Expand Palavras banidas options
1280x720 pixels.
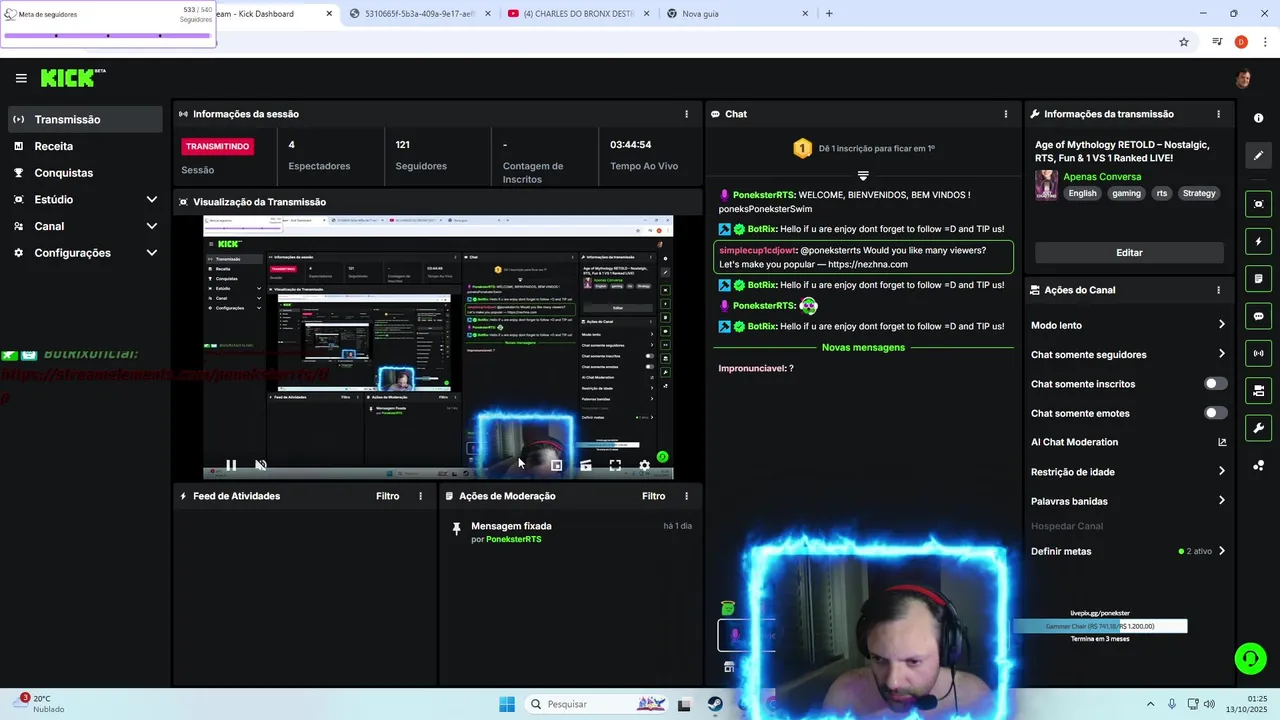(x=1128, y=501)
